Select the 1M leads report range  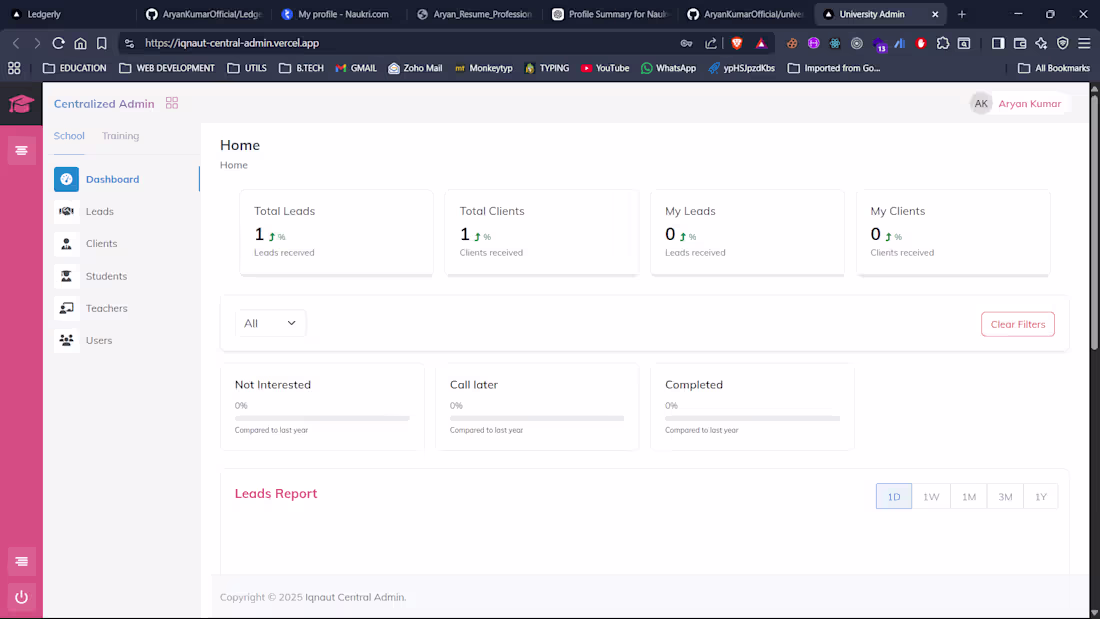point(969,496)
